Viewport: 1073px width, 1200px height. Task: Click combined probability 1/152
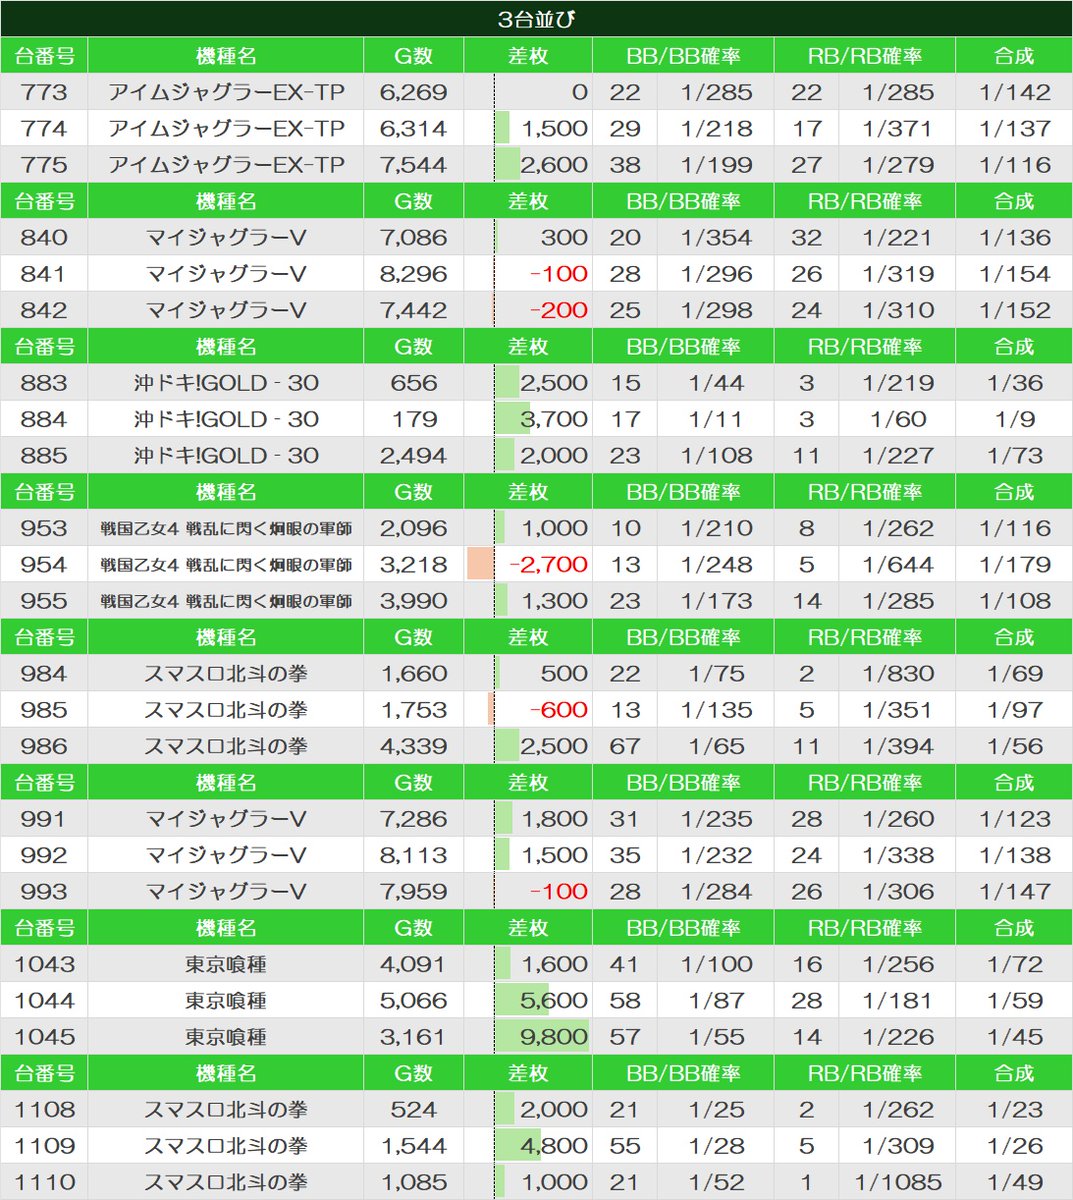click(1015, 310)
